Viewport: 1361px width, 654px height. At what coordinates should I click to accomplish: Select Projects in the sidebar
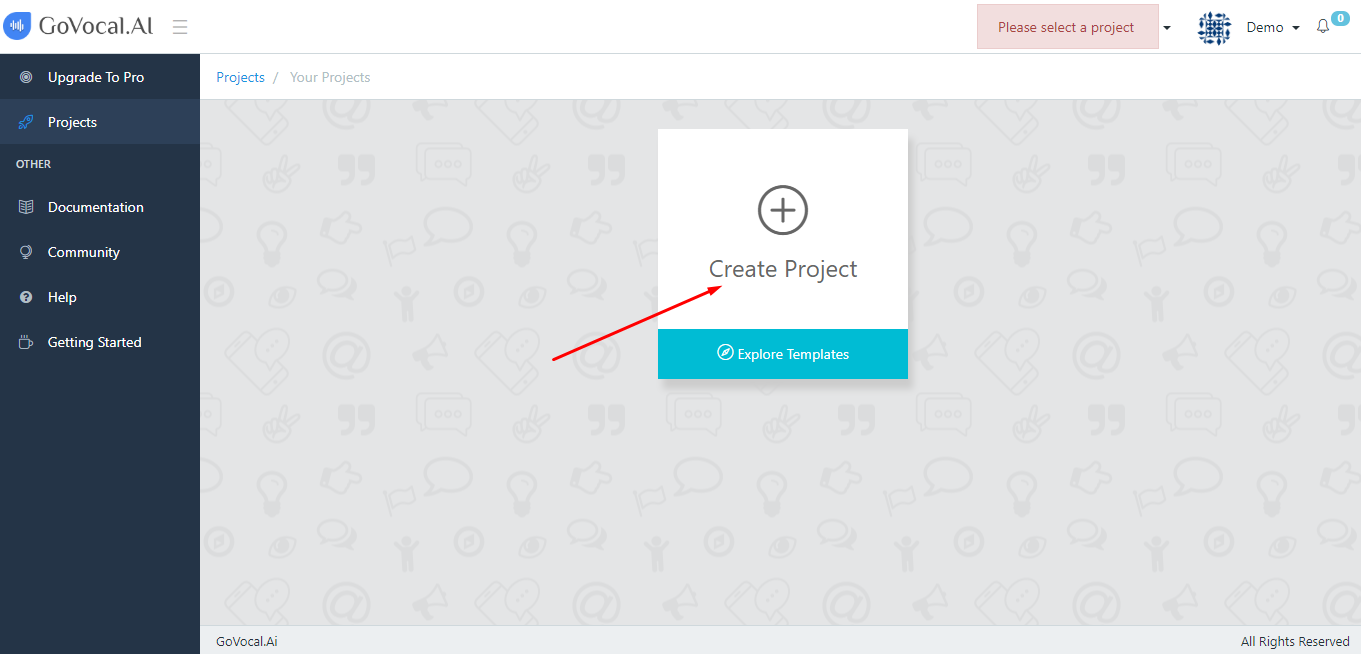click(x=100, y=122)
